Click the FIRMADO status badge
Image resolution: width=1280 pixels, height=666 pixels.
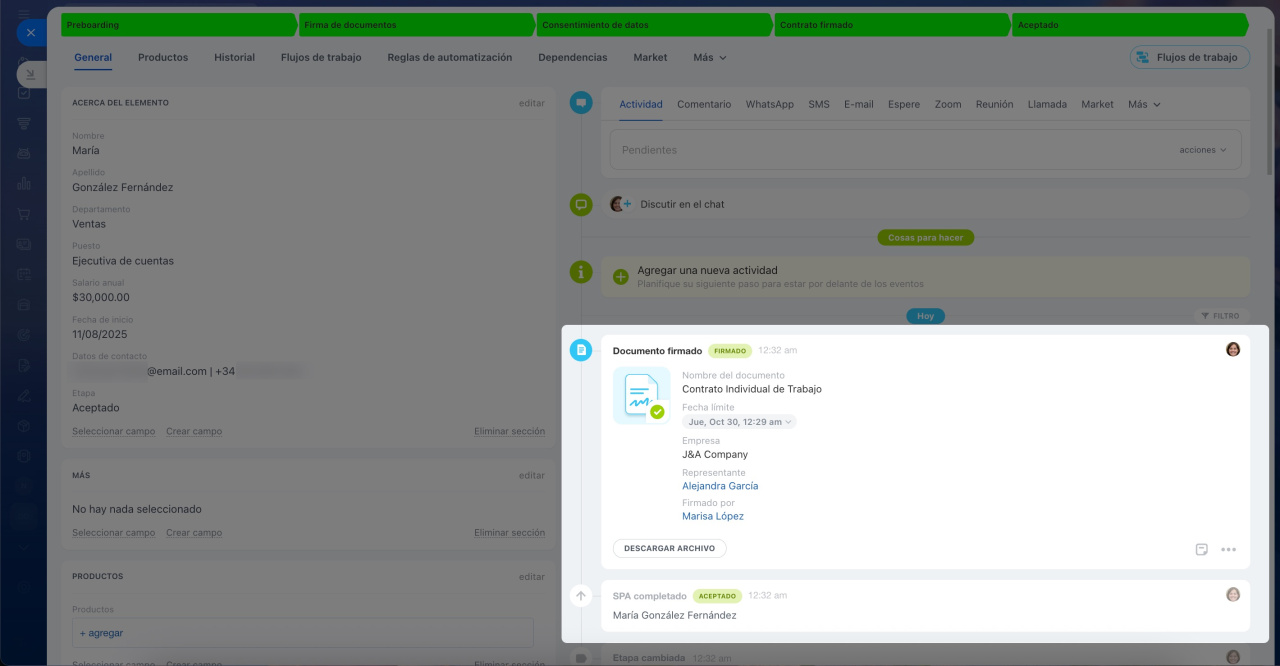730,351
